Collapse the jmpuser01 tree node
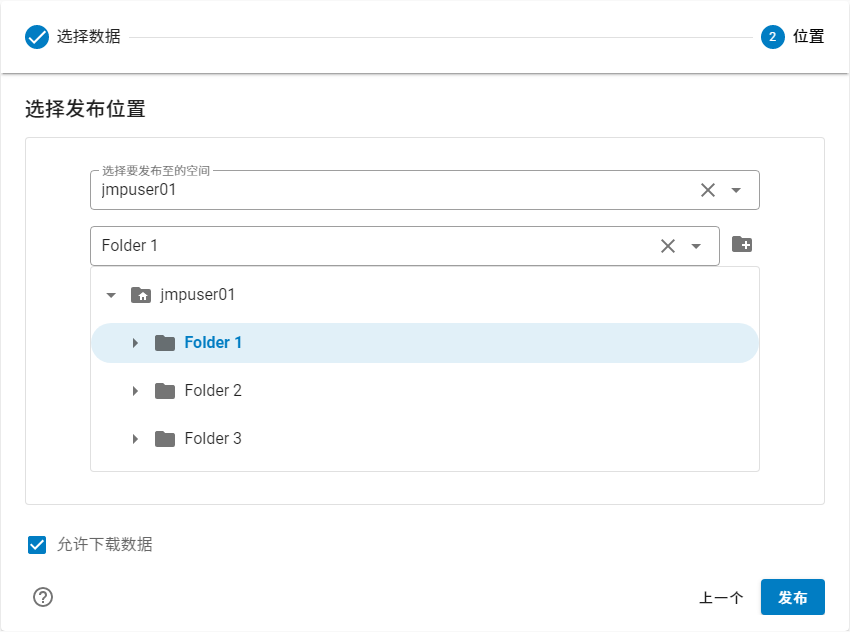This screenshot has width=850, height=632. tap(111, 294)
